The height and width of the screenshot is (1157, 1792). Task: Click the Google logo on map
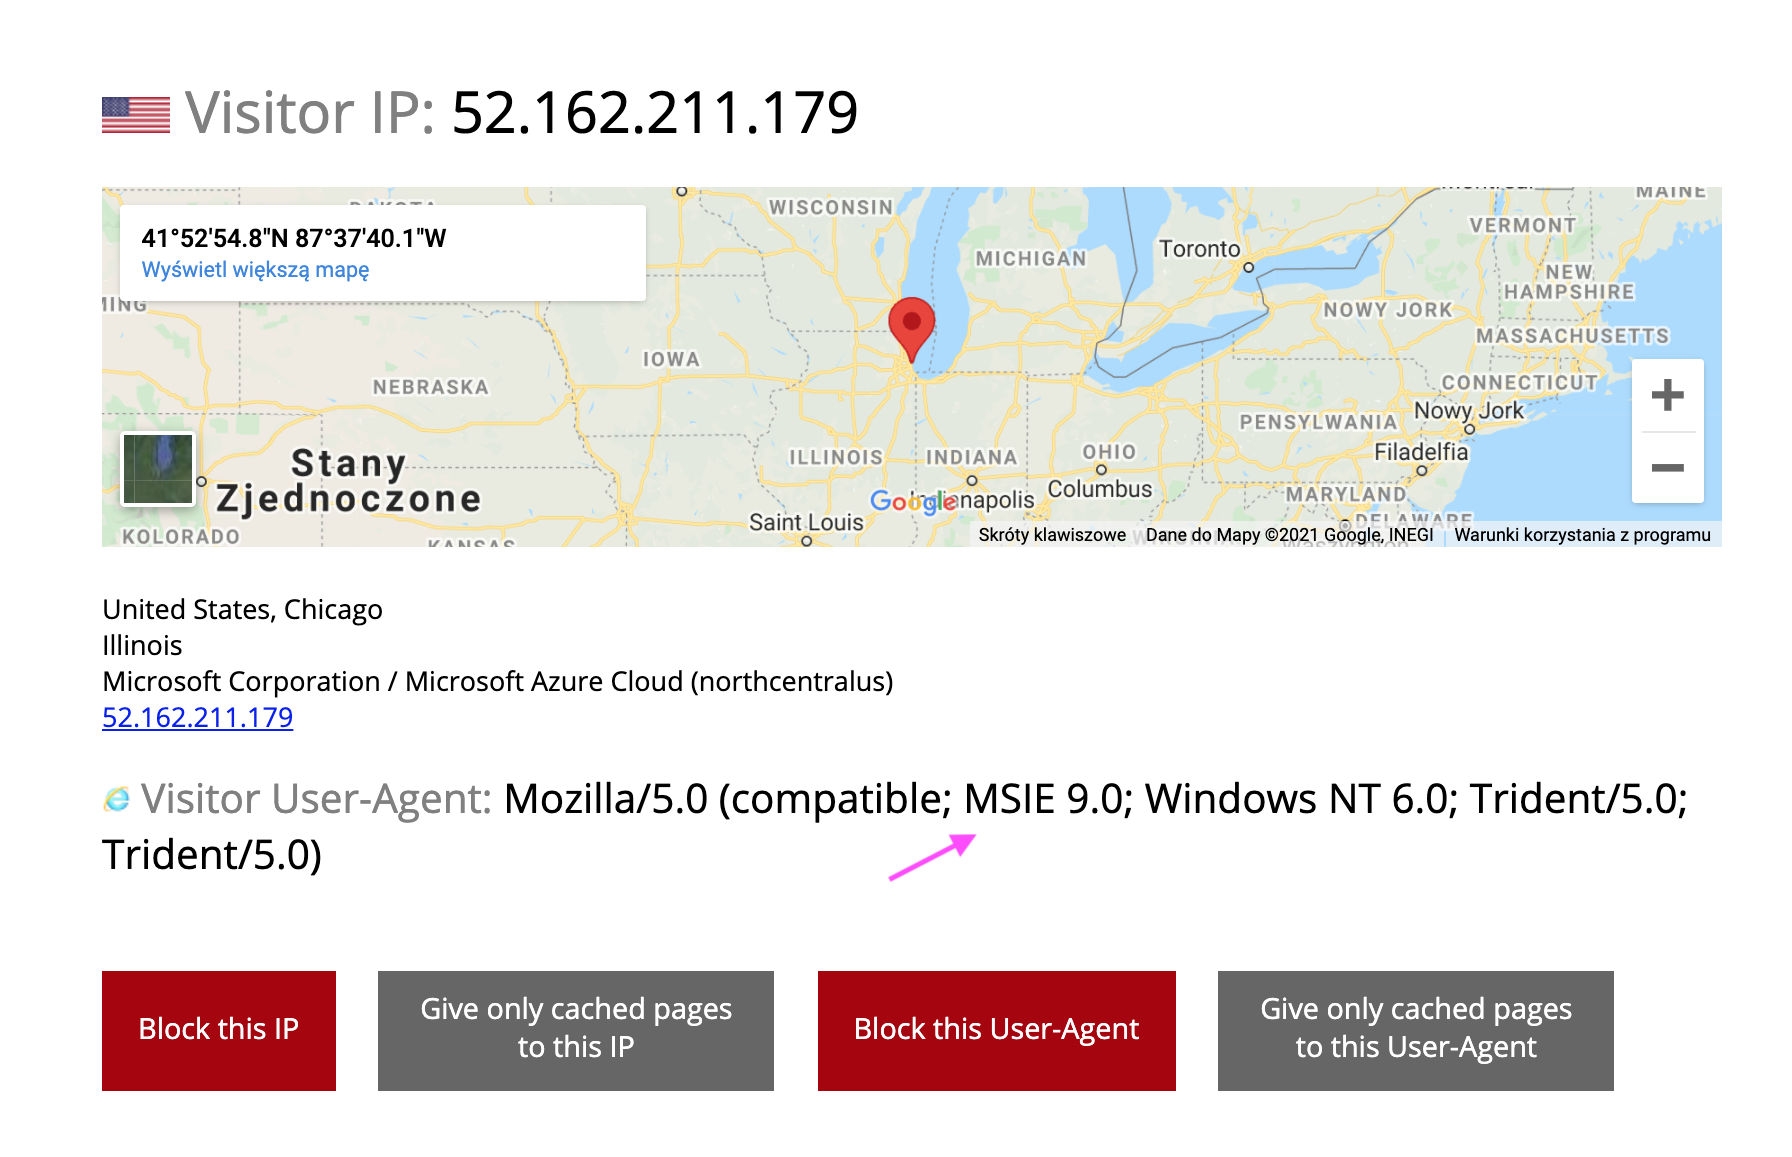(913, 501)
